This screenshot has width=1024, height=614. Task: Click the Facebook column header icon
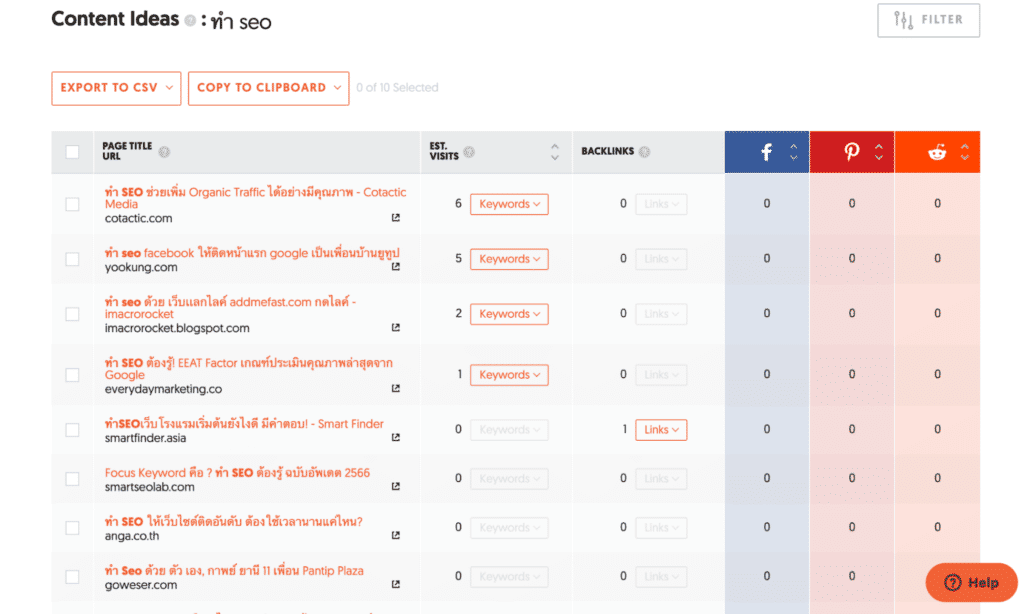766,151
